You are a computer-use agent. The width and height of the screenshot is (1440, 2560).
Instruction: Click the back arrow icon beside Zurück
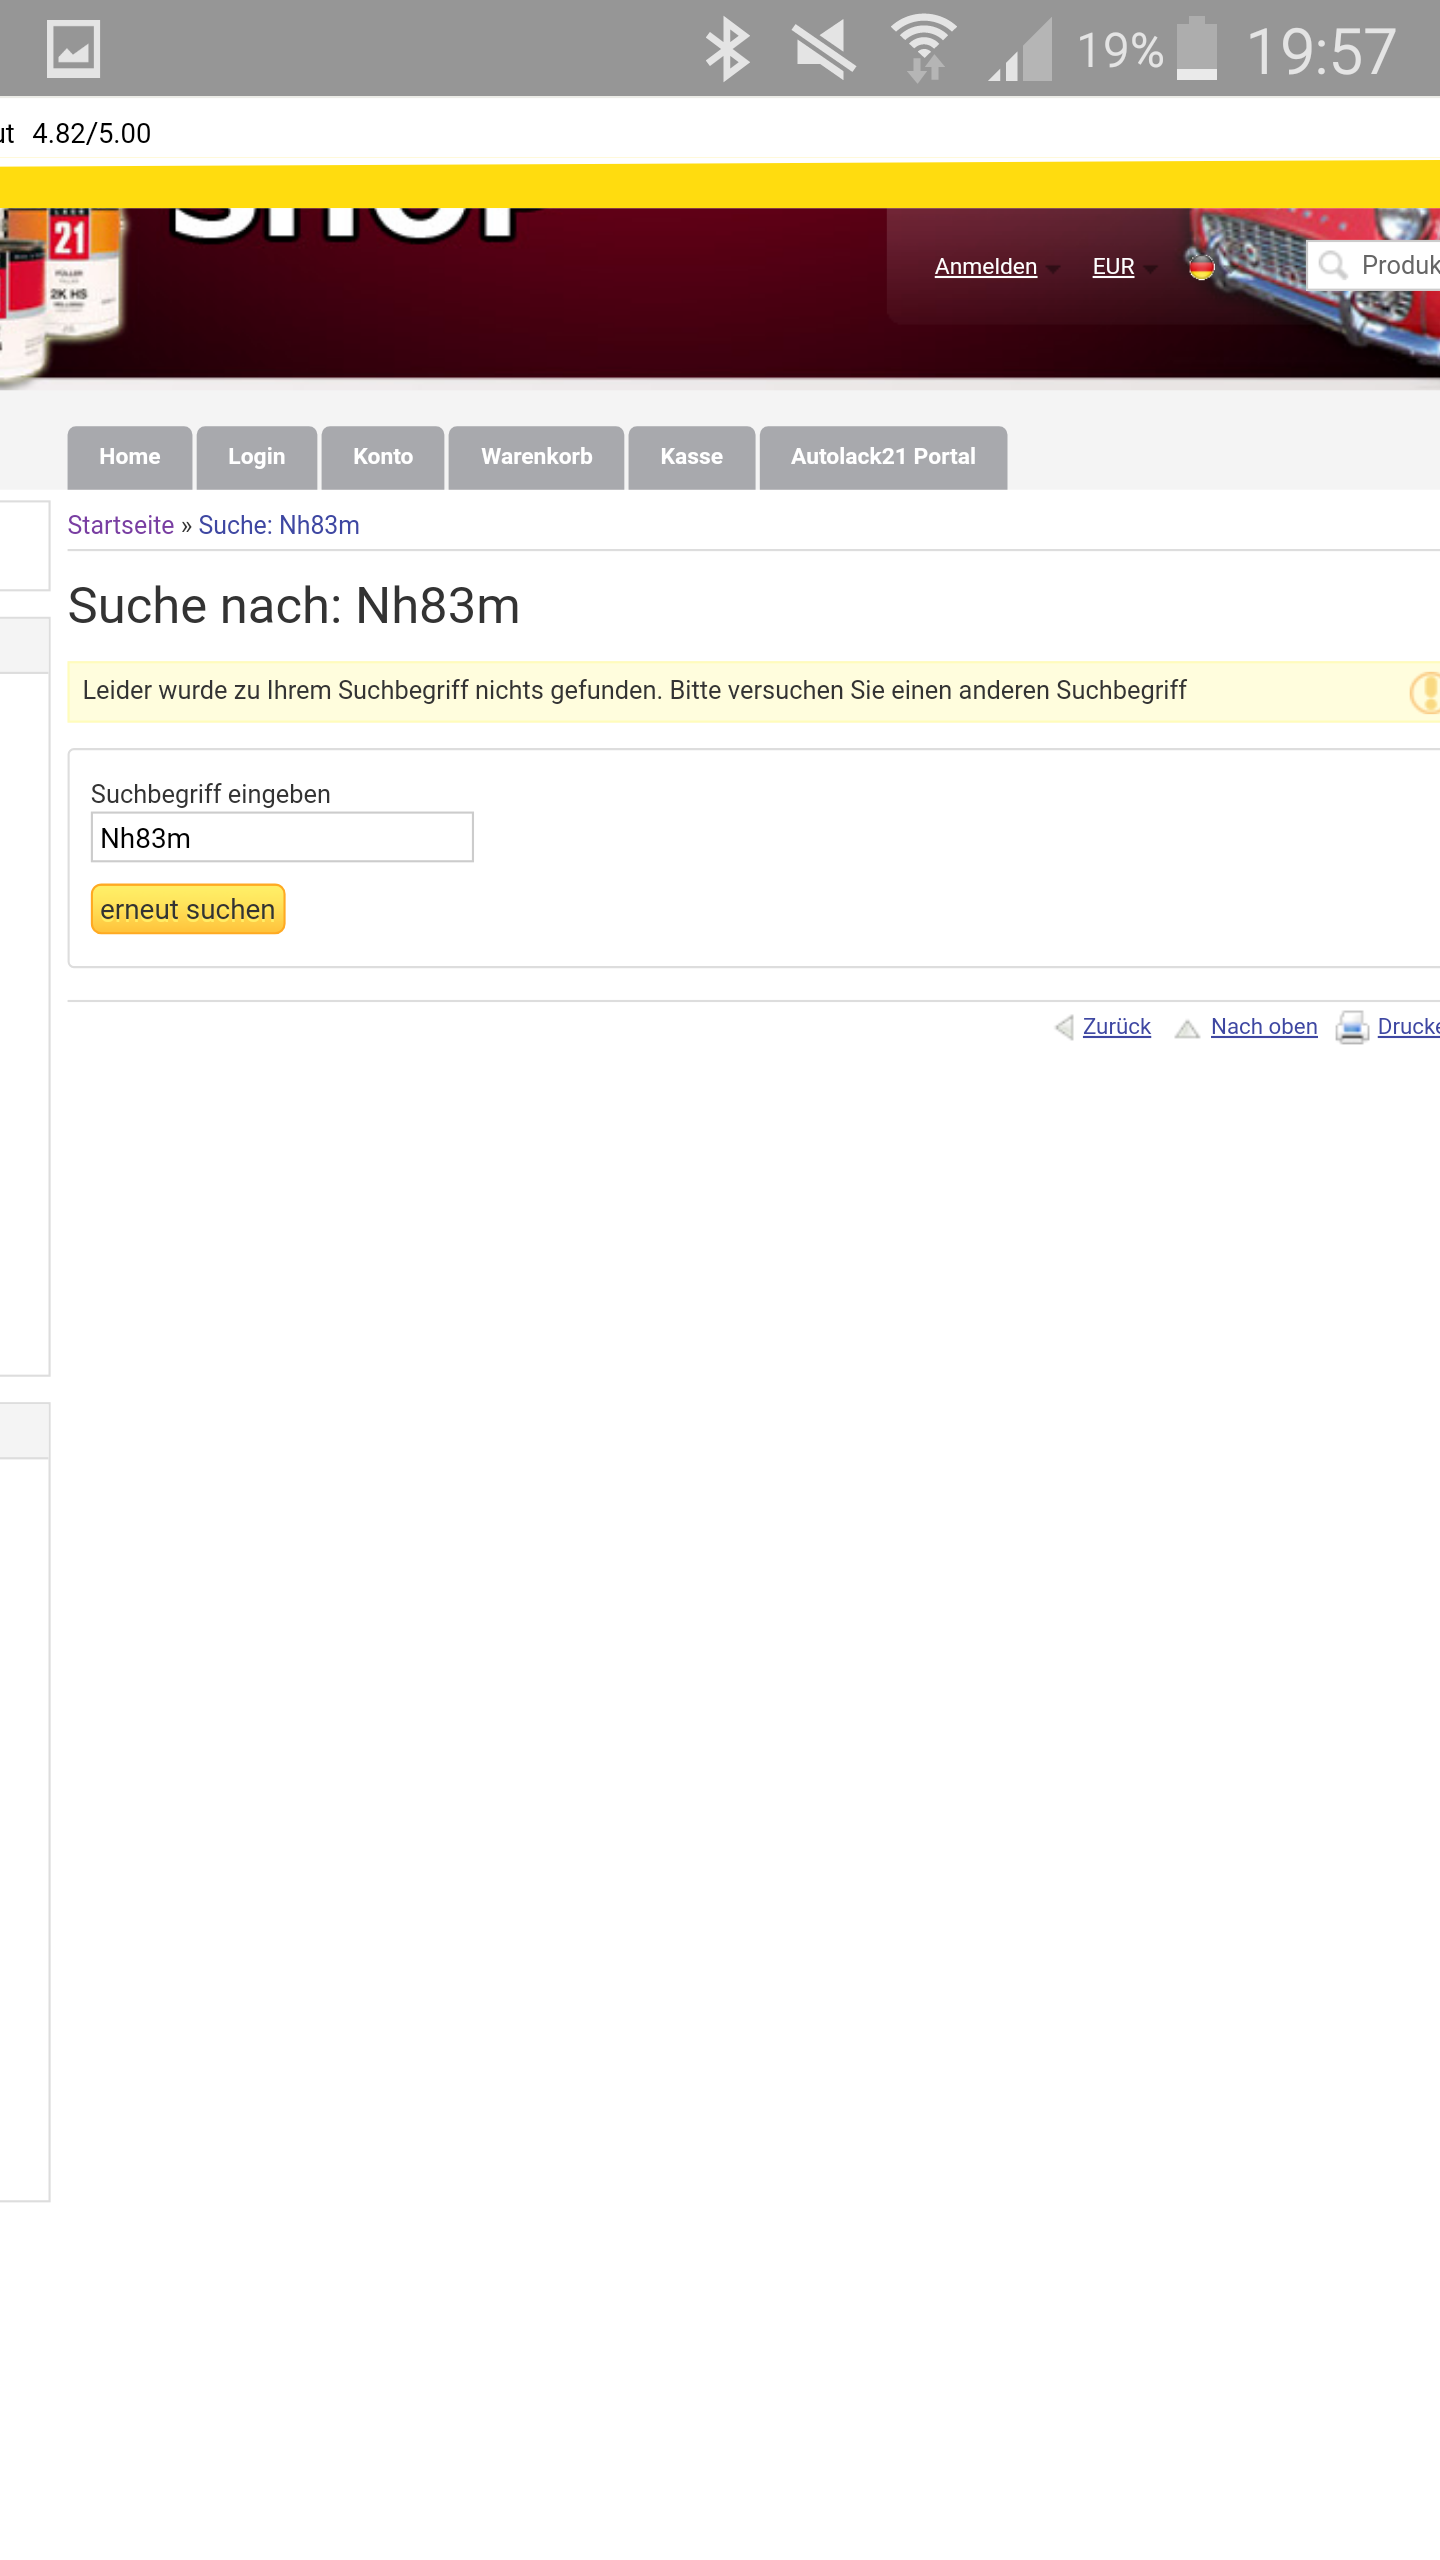(x=1064, y=1027)
